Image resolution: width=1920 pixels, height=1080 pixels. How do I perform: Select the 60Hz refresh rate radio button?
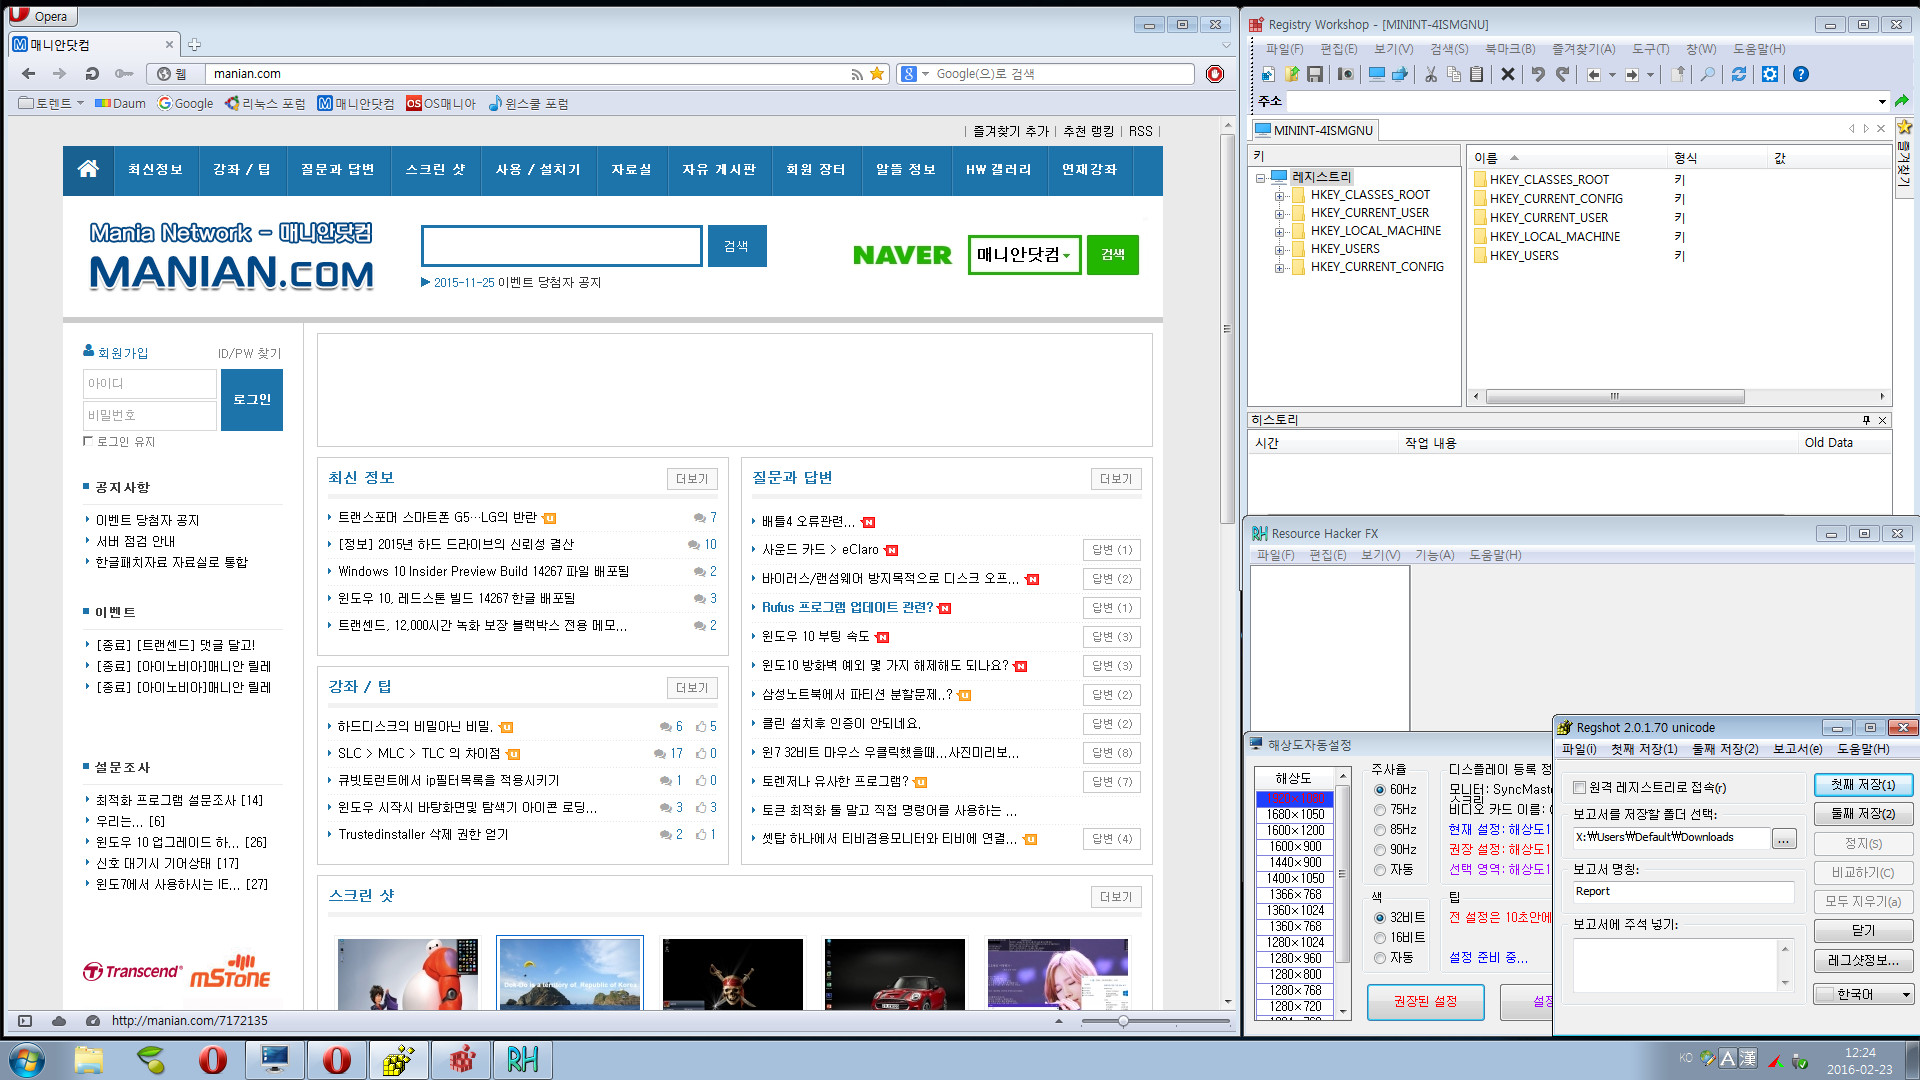pos(1380,790)
